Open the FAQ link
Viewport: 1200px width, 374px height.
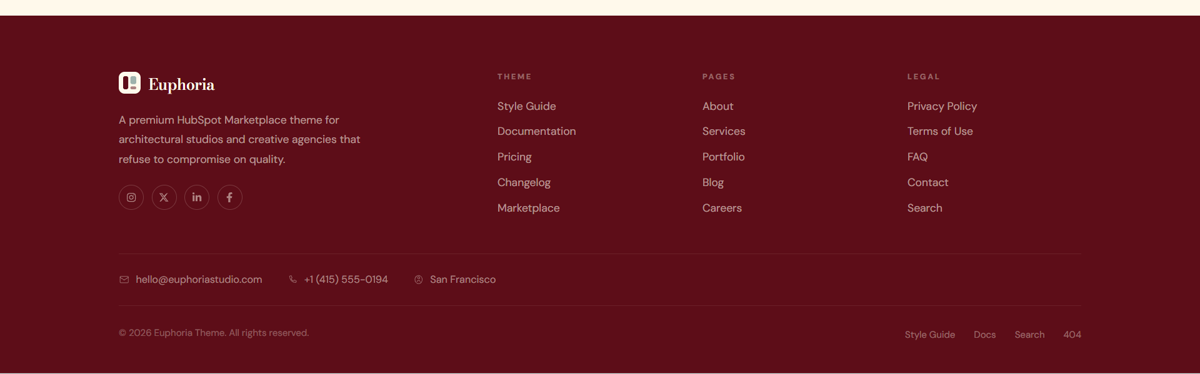point(918,157)
